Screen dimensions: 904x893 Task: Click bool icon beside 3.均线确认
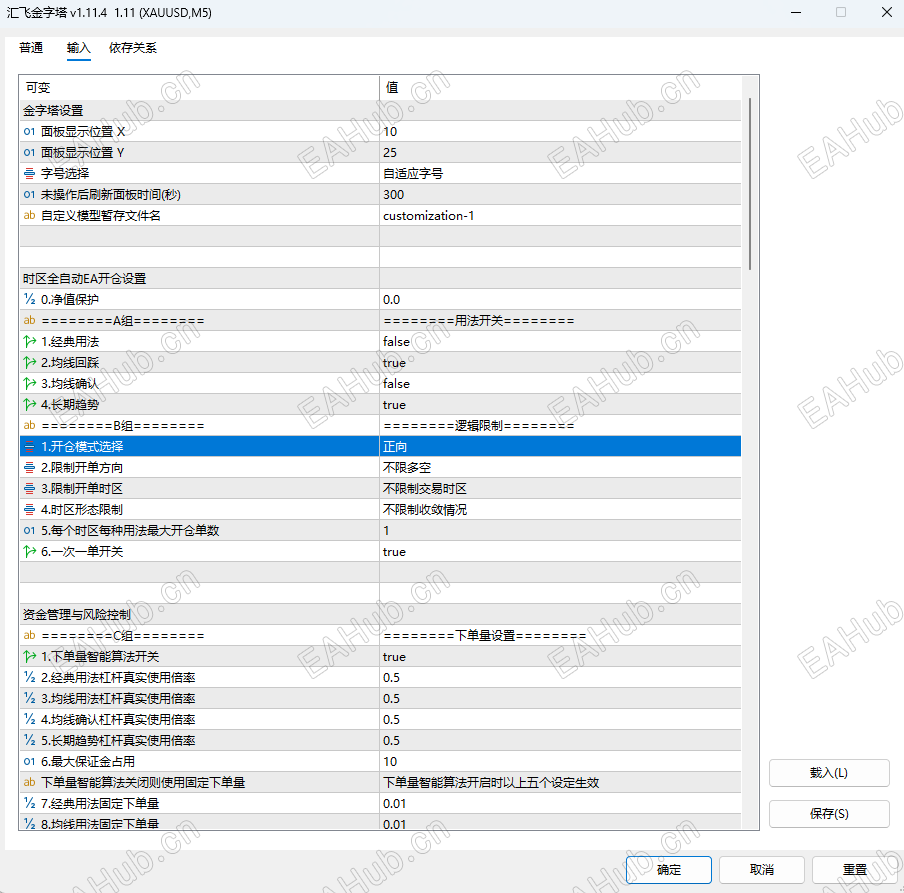[x=29, y=383]
